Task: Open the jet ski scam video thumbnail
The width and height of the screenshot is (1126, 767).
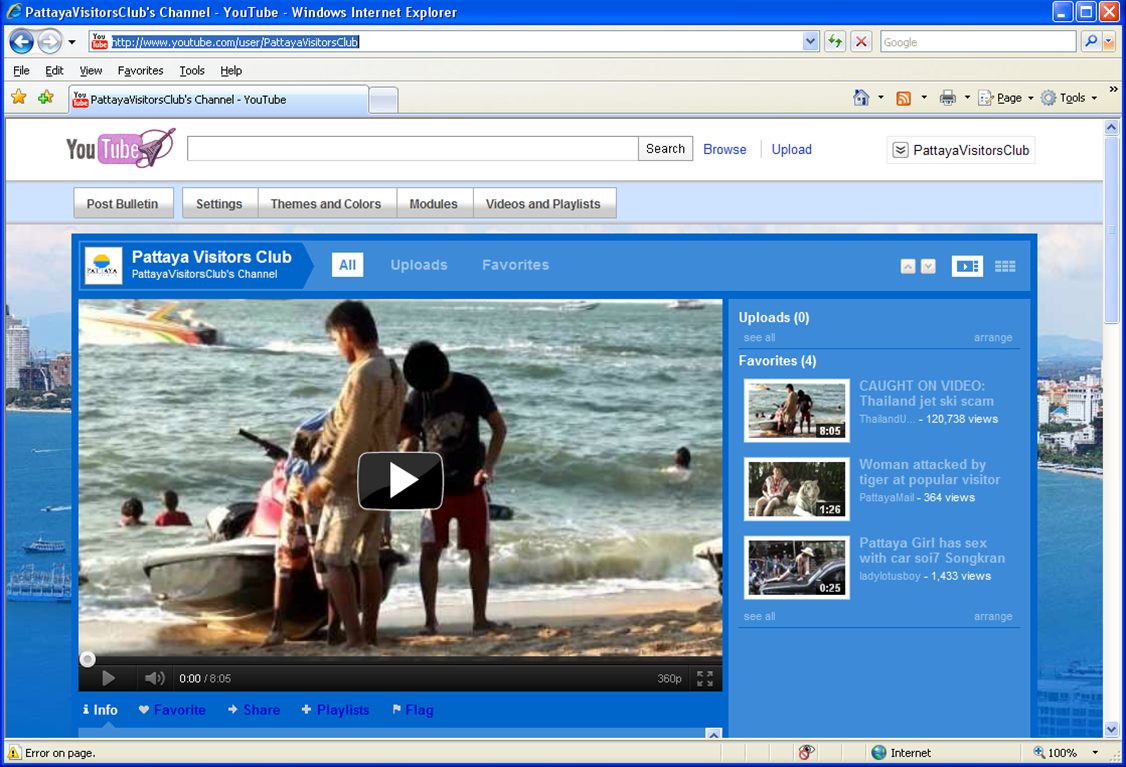Action: 796,411
